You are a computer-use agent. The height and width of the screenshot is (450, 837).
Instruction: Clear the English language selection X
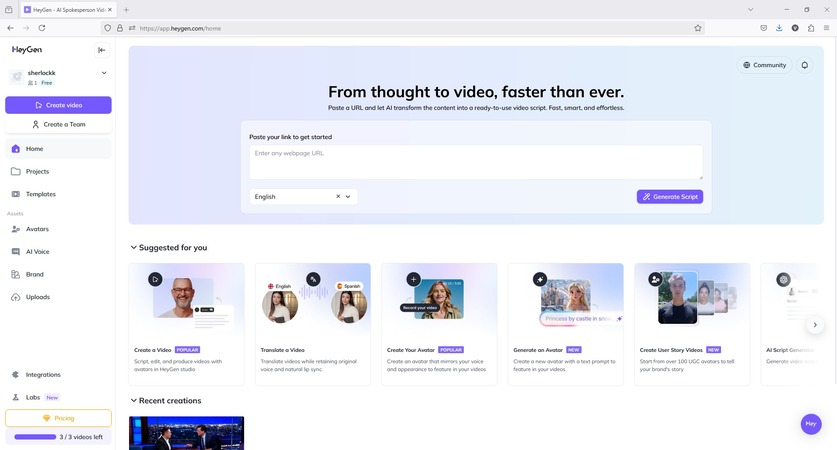click(338, 196)
